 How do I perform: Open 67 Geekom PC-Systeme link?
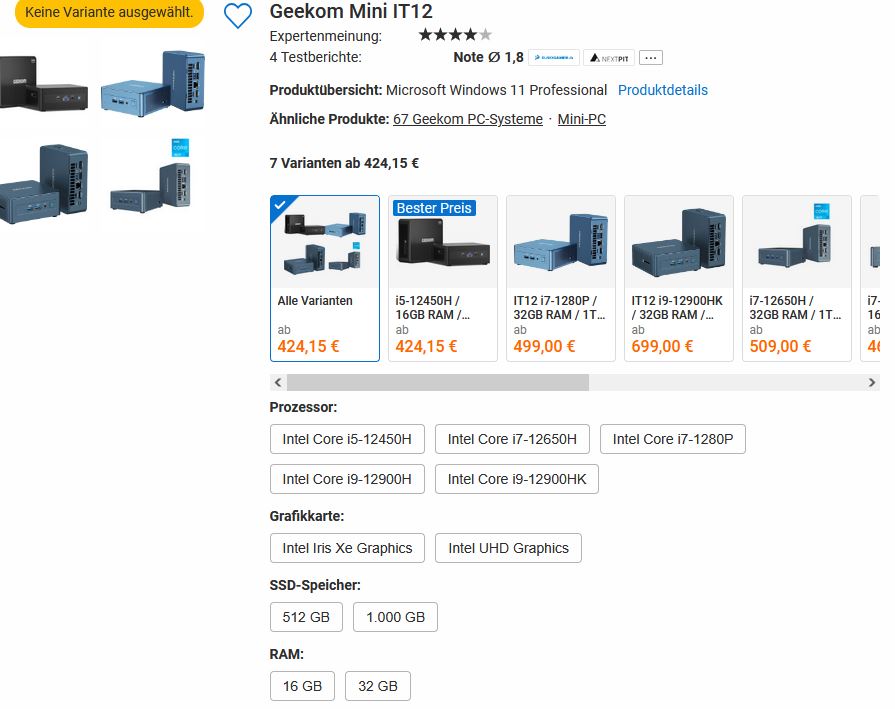(x=467, y=119)
